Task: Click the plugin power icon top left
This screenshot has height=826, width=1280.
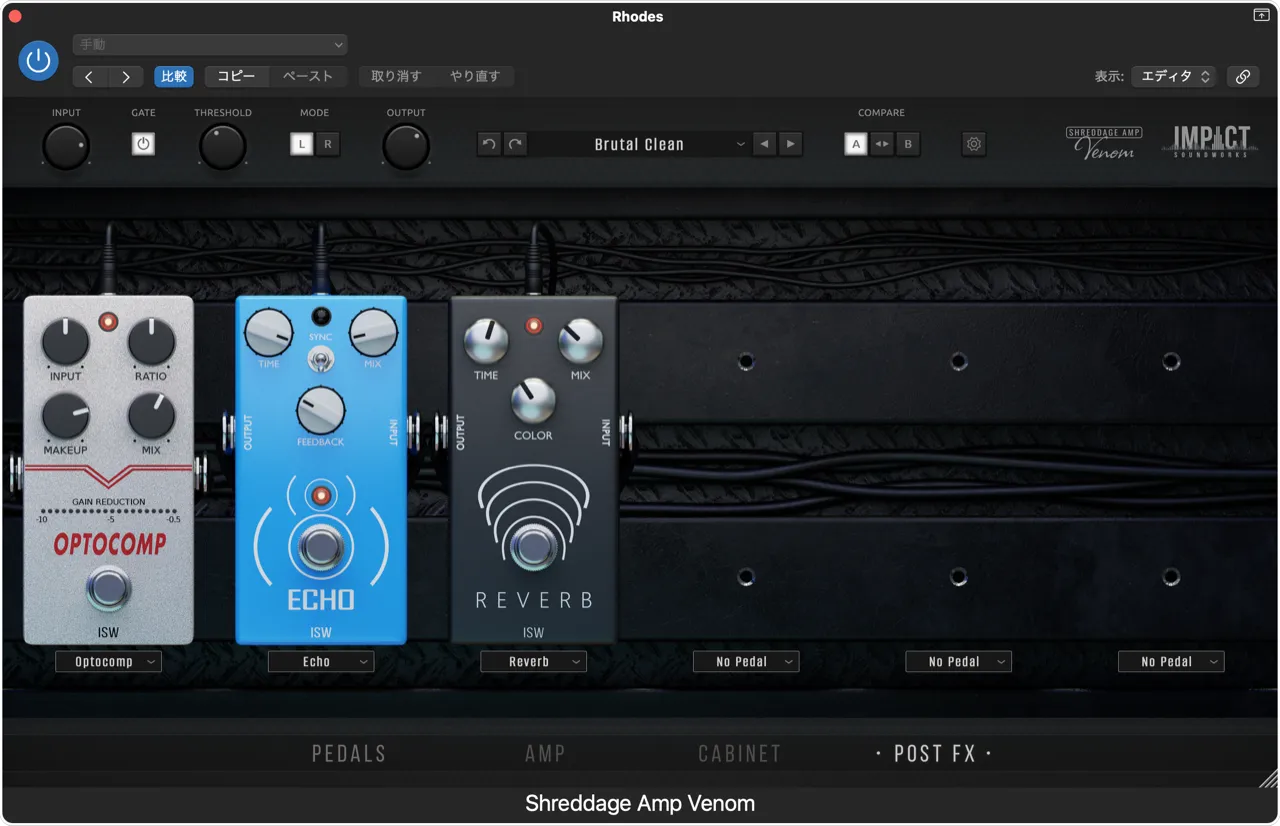Action: pos(38,61)
